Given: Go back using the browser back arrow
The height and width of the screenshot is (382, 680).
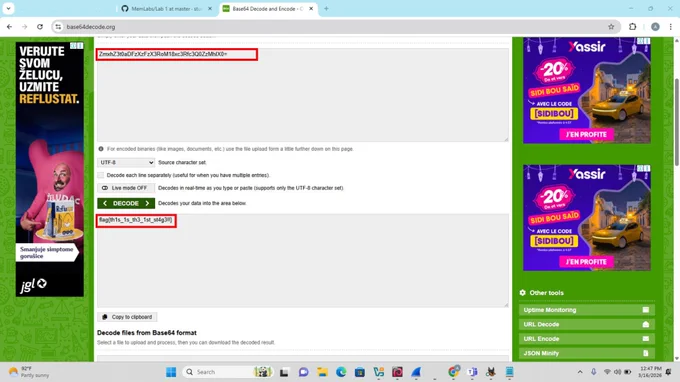Looking at the screenshot, I should pos(10,27).
